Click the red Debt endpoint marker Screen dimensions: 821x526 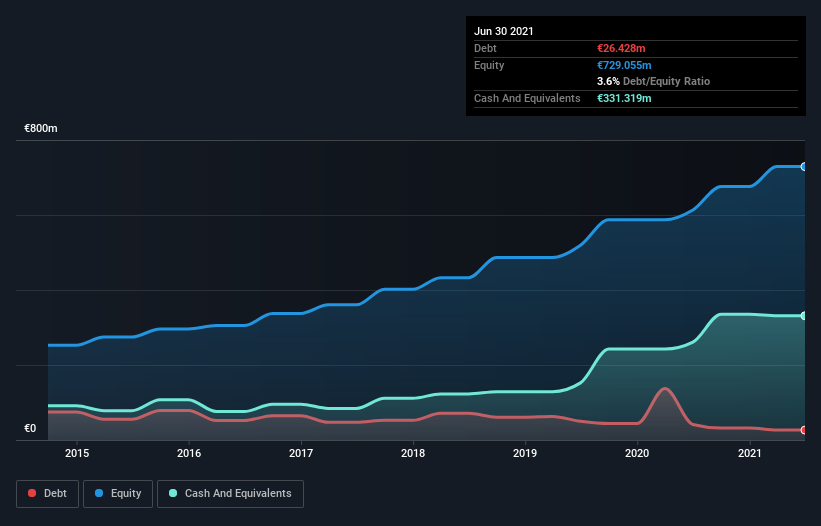click(x=804, y=430)
